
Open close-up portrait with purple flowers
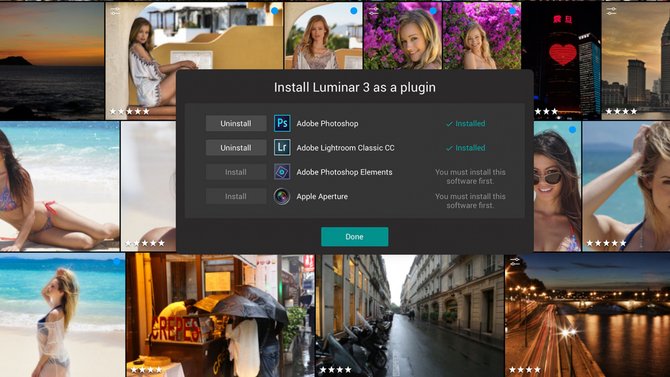[403, 36]
